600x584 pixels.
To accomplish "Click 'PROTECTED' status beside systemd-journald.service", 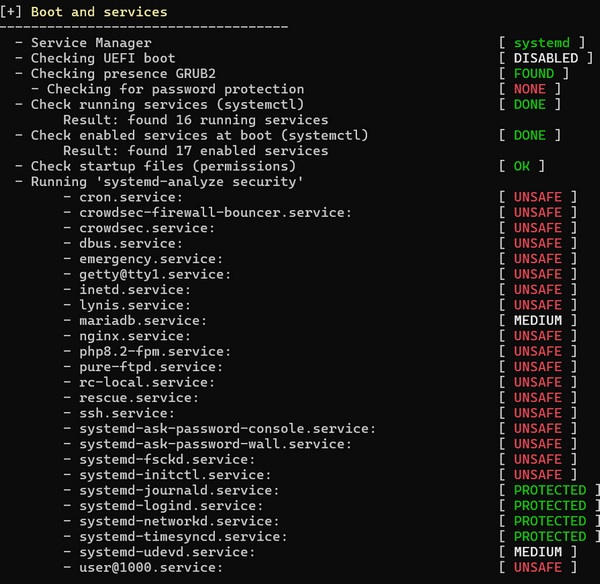I will 549,490.
